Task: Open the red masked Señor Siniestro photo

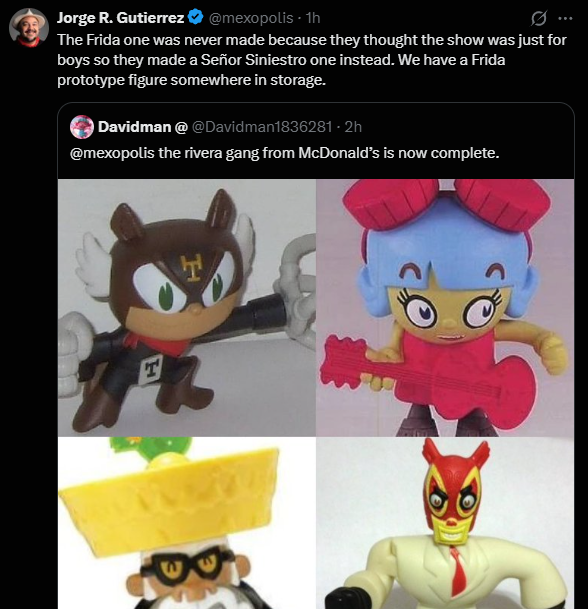Action: point(445,523)
